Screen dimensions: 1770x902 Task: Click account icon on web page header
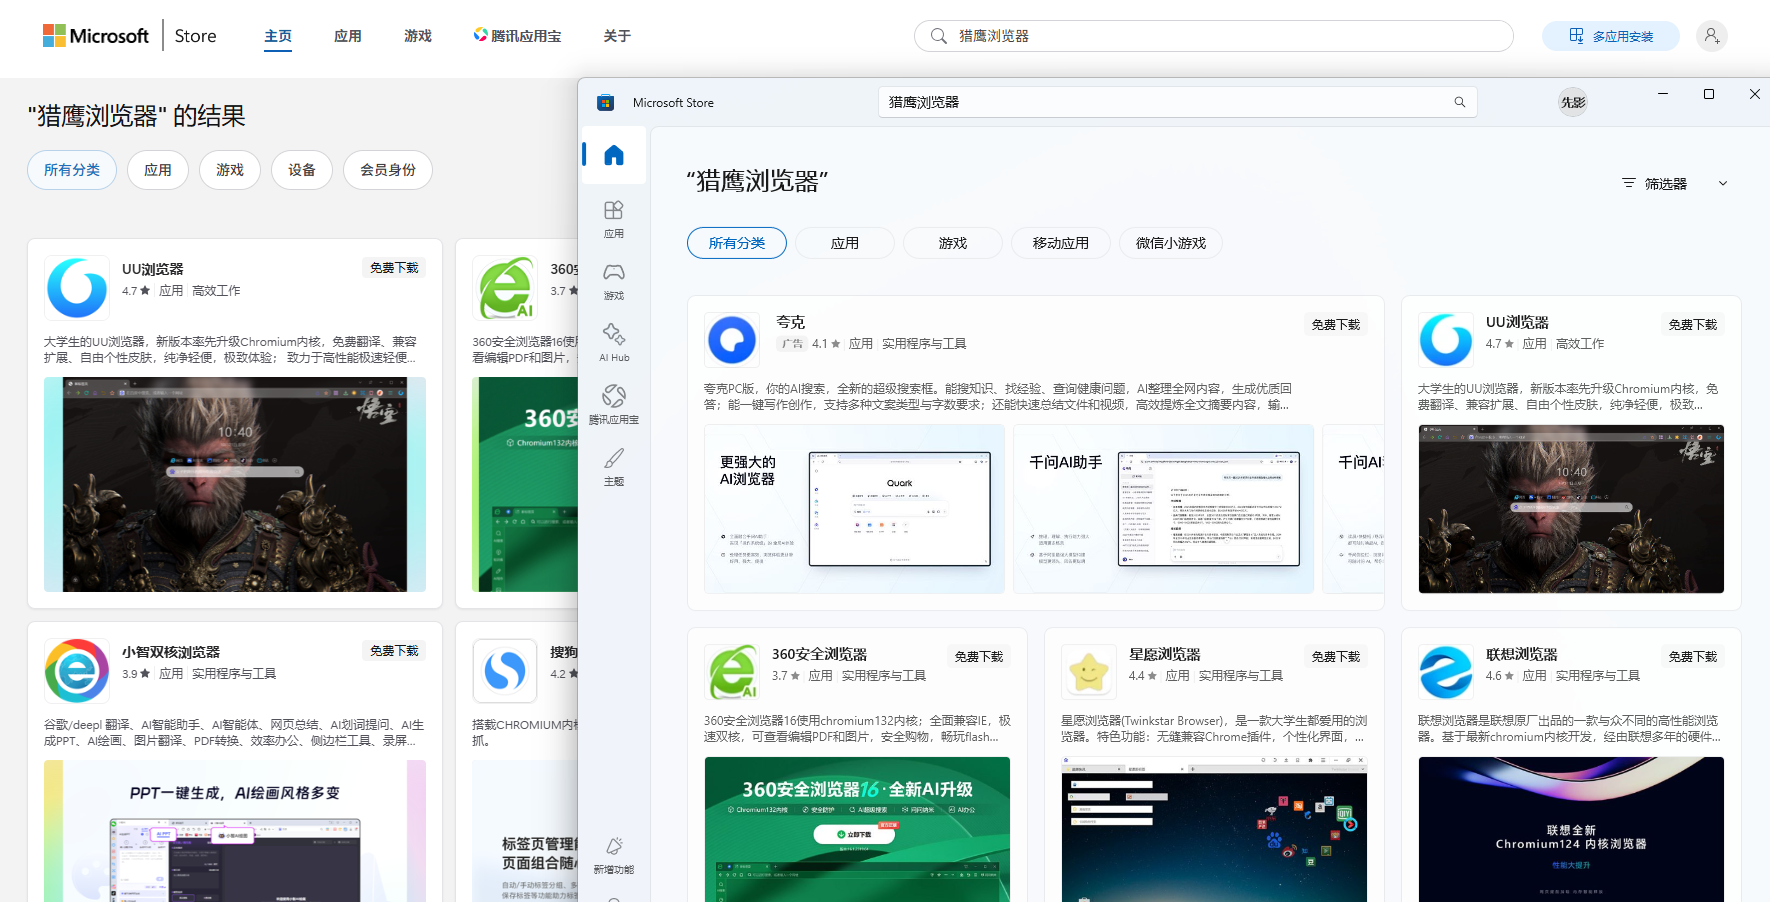pos(1712,36)
